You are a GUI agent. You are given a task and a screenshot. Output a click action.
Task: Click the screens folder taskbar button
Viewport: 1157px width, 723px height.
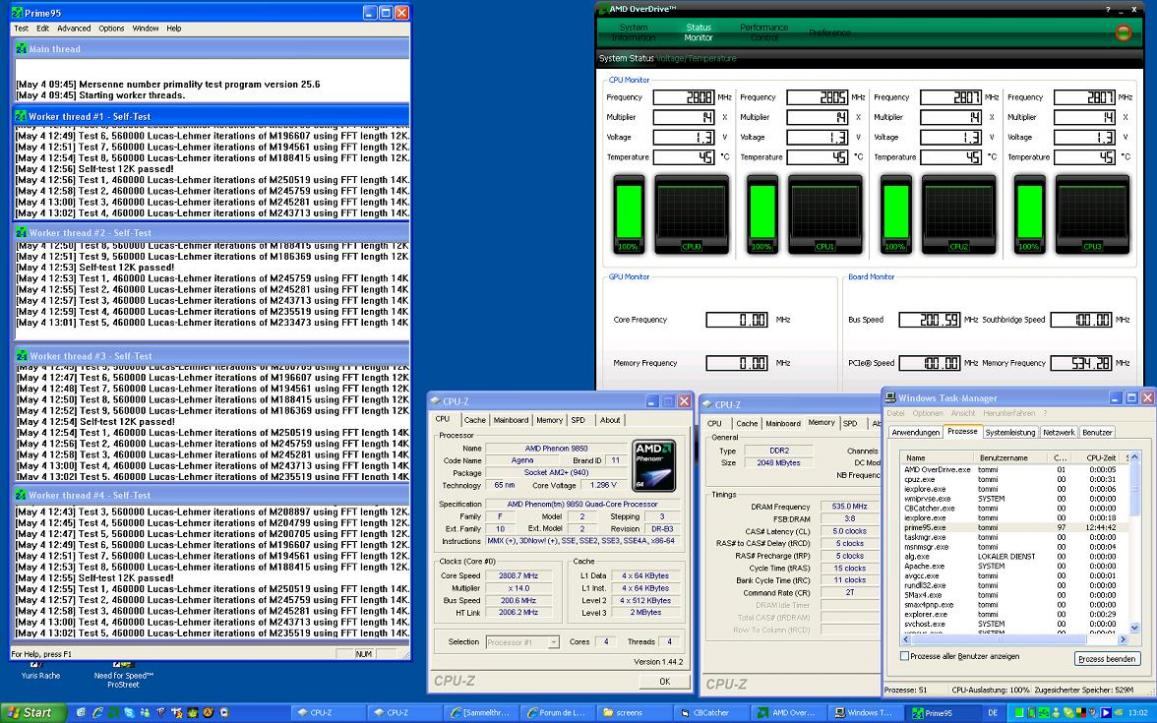(x=629, y=713)
